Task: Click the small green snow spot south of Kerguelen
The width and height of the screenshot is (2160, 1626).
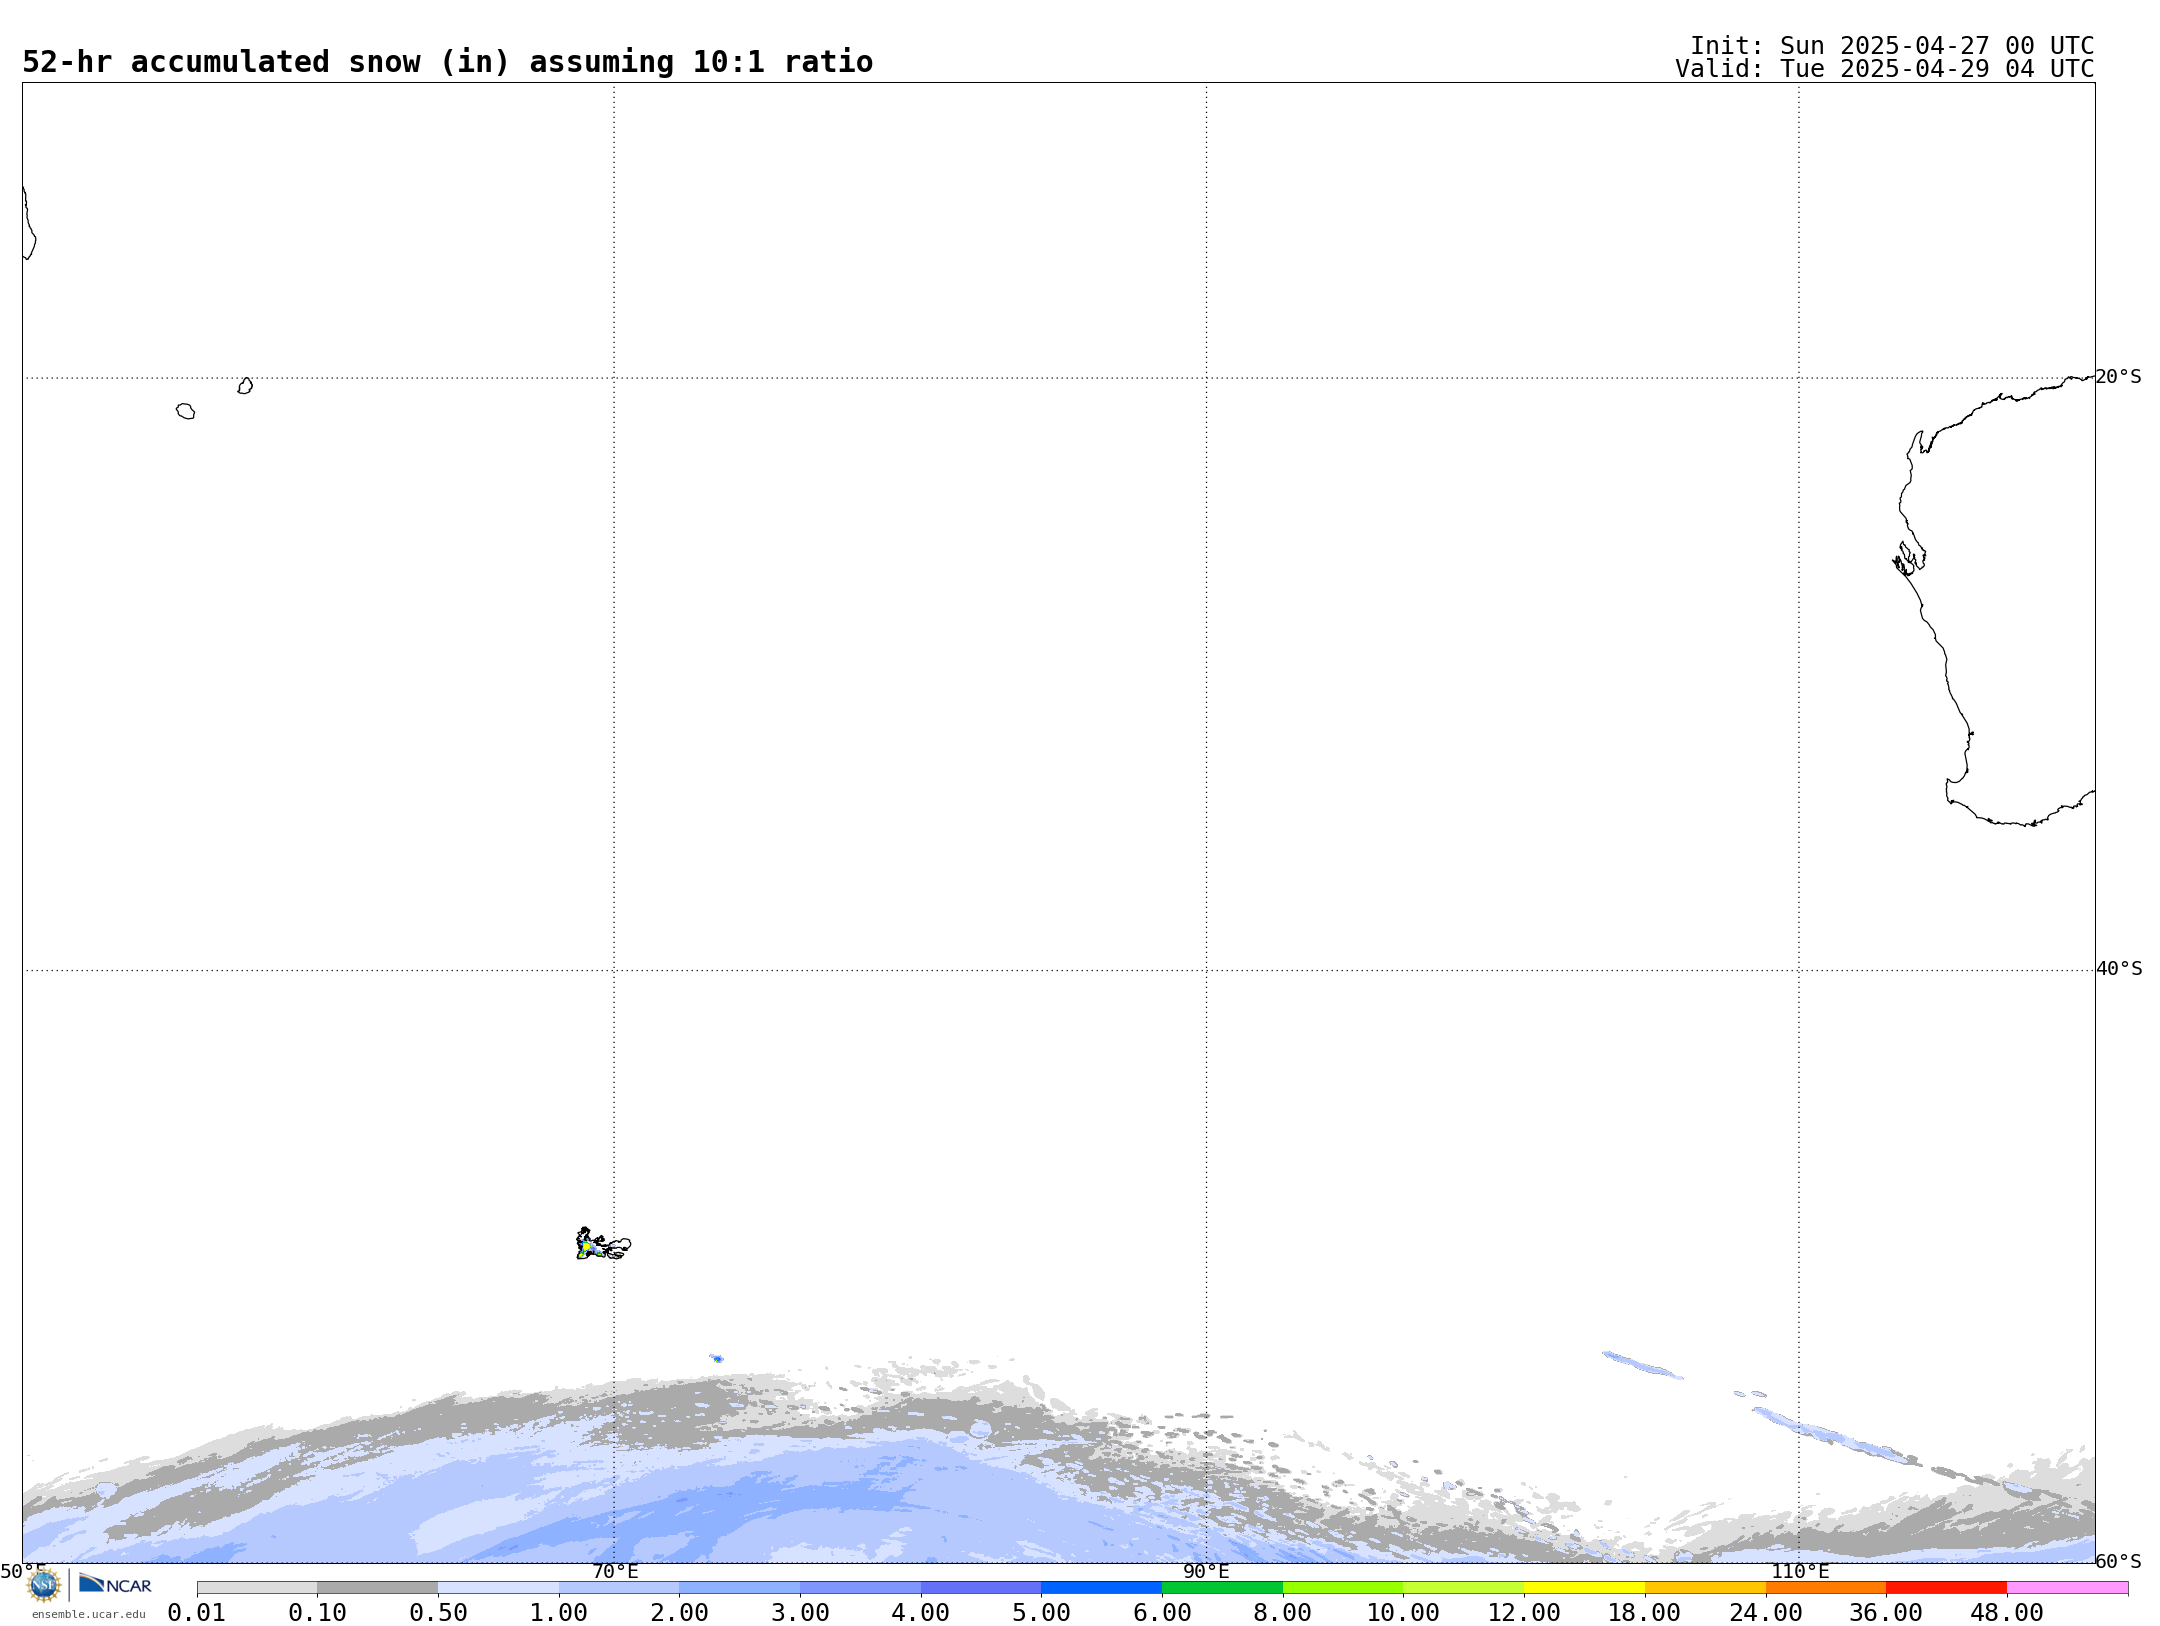Action: pyautogui.click(x=717, y=1359)
